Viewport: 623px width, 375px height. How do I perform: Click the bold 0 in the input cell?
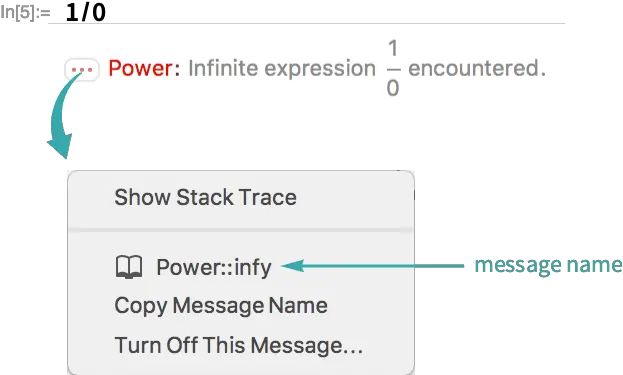[99, 12]
